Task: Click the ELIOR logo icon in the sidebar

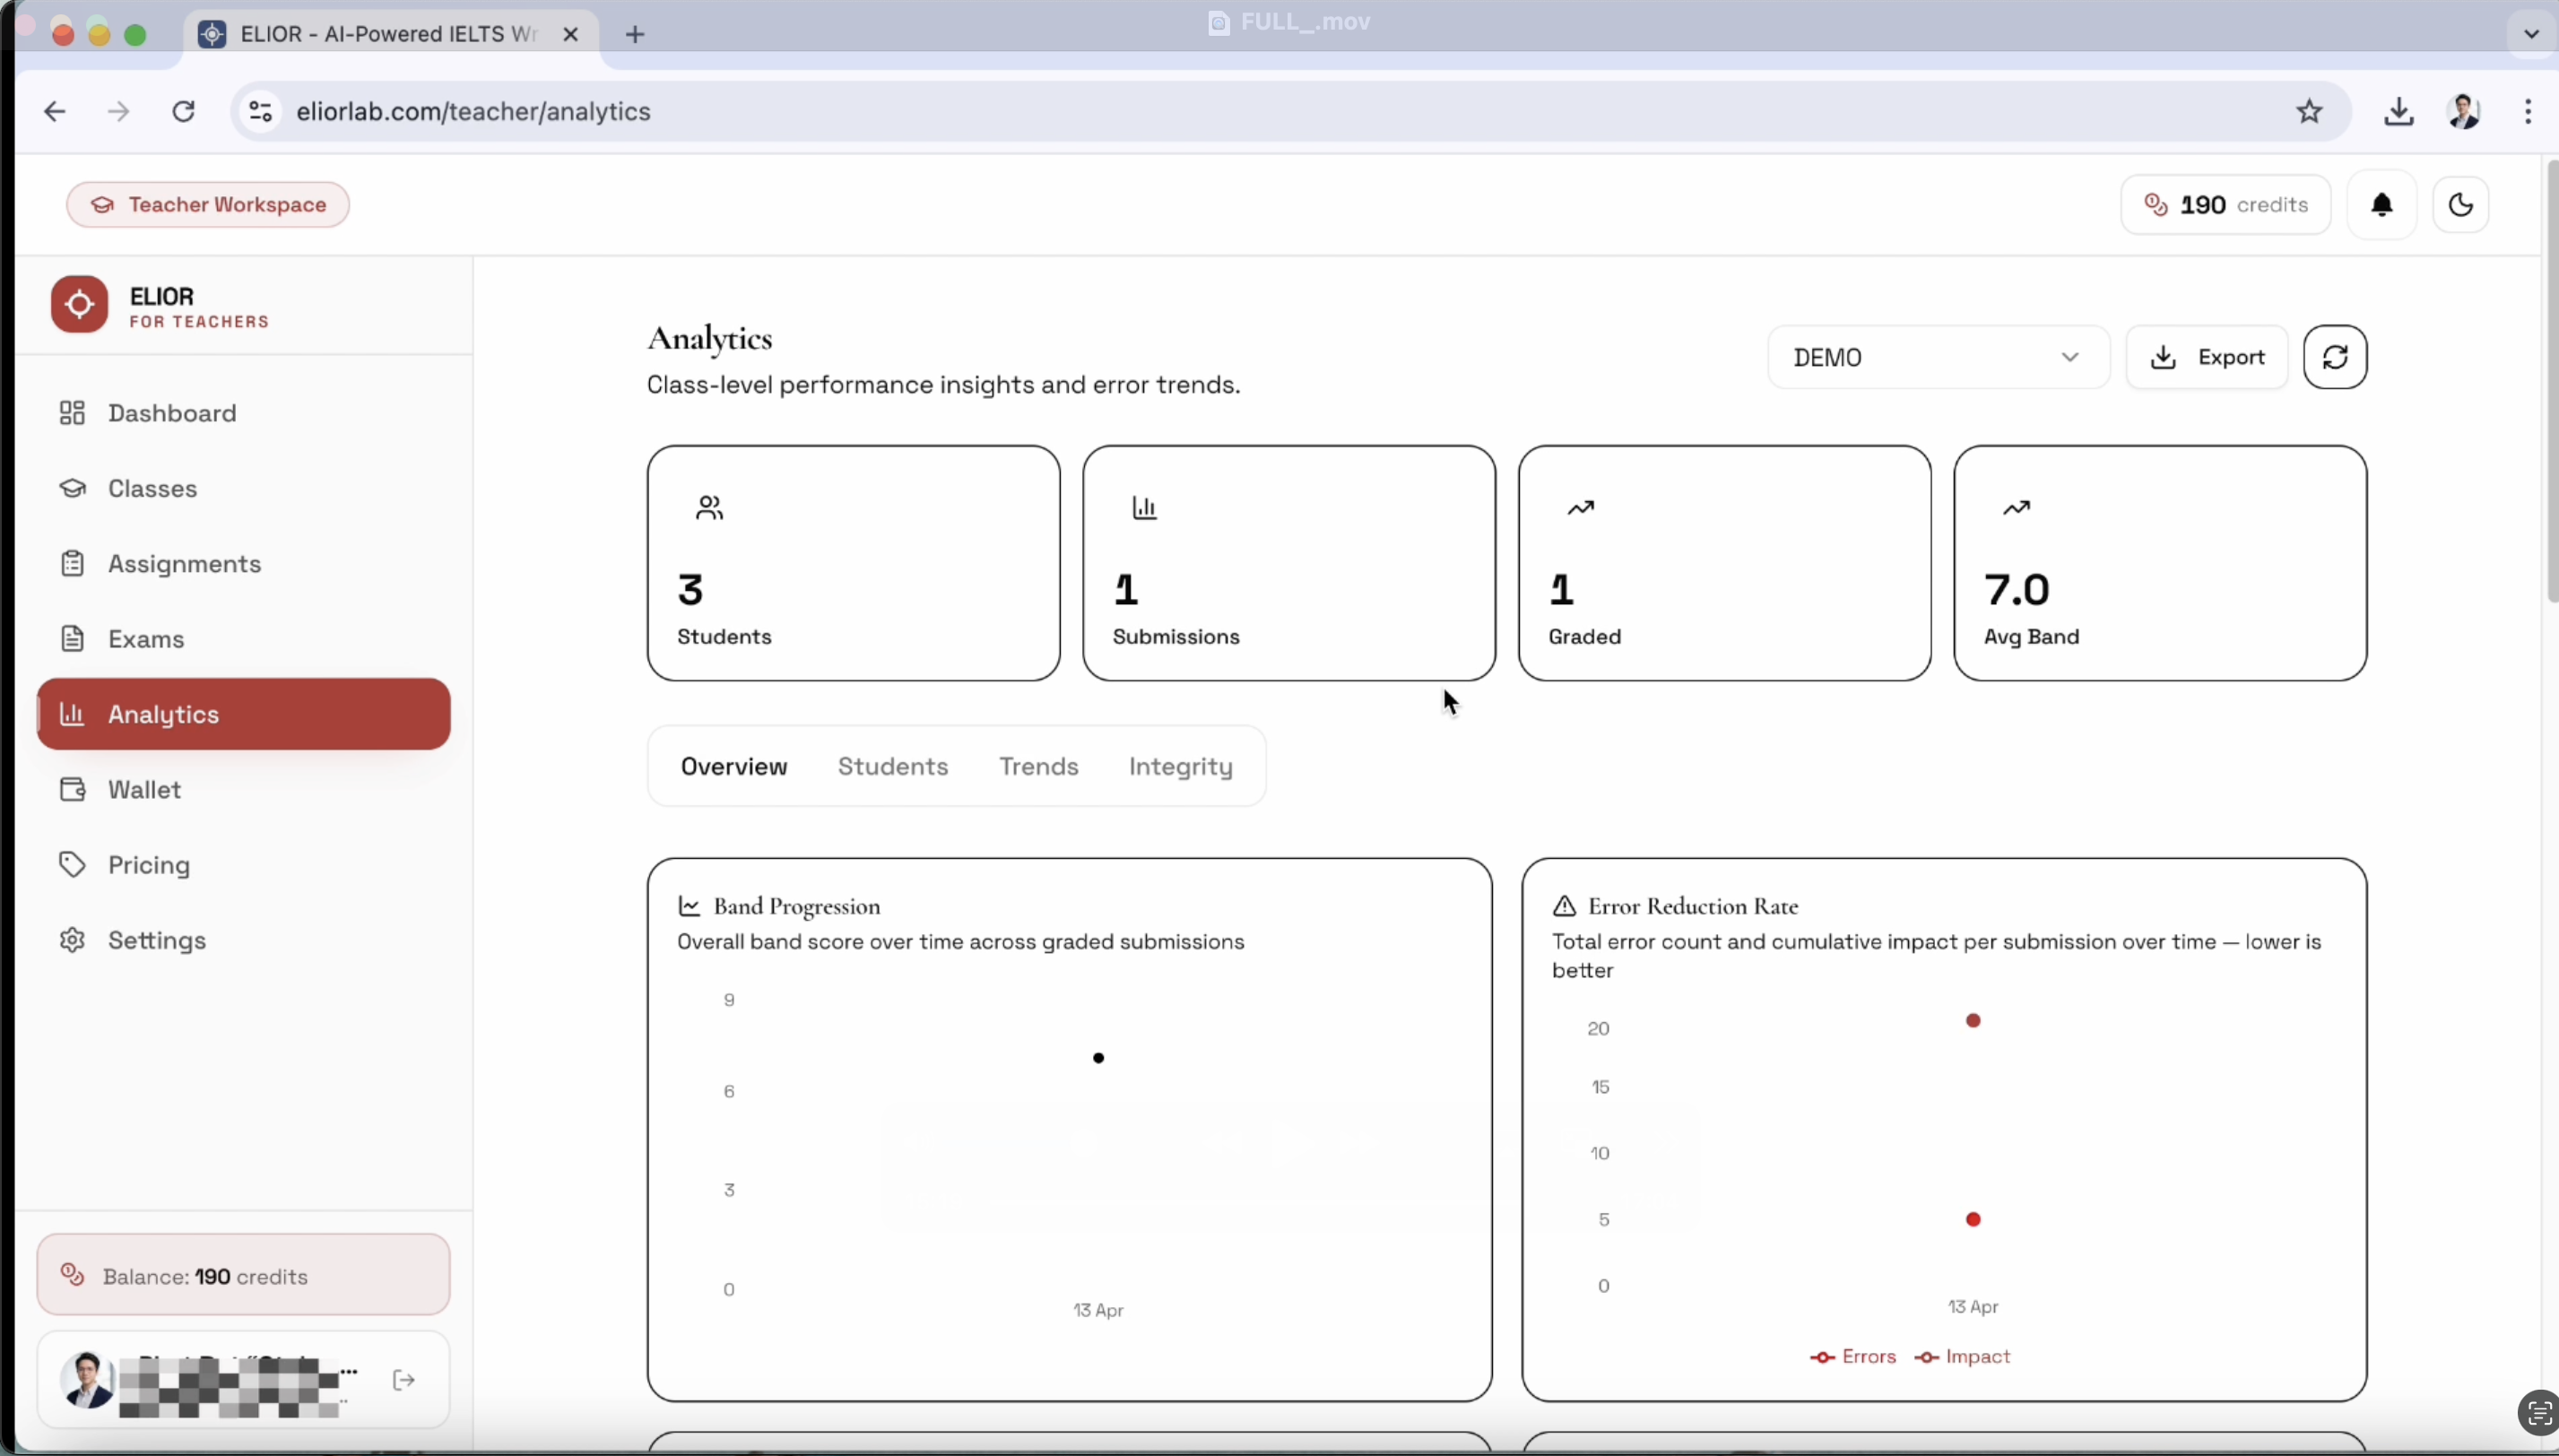Action: pyautogui.click(x=80, y=305)
